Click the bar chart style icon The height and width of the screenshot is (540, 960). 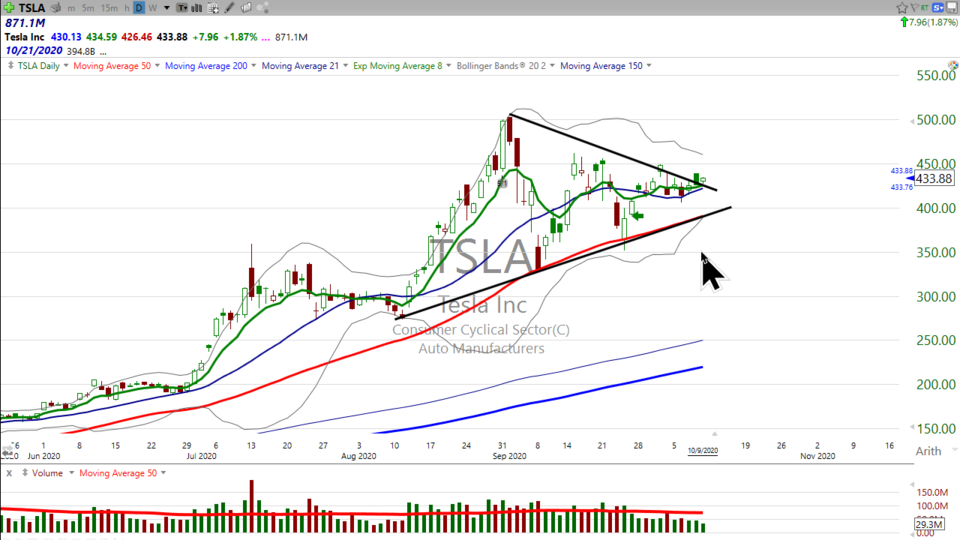(x=197, y=8)
